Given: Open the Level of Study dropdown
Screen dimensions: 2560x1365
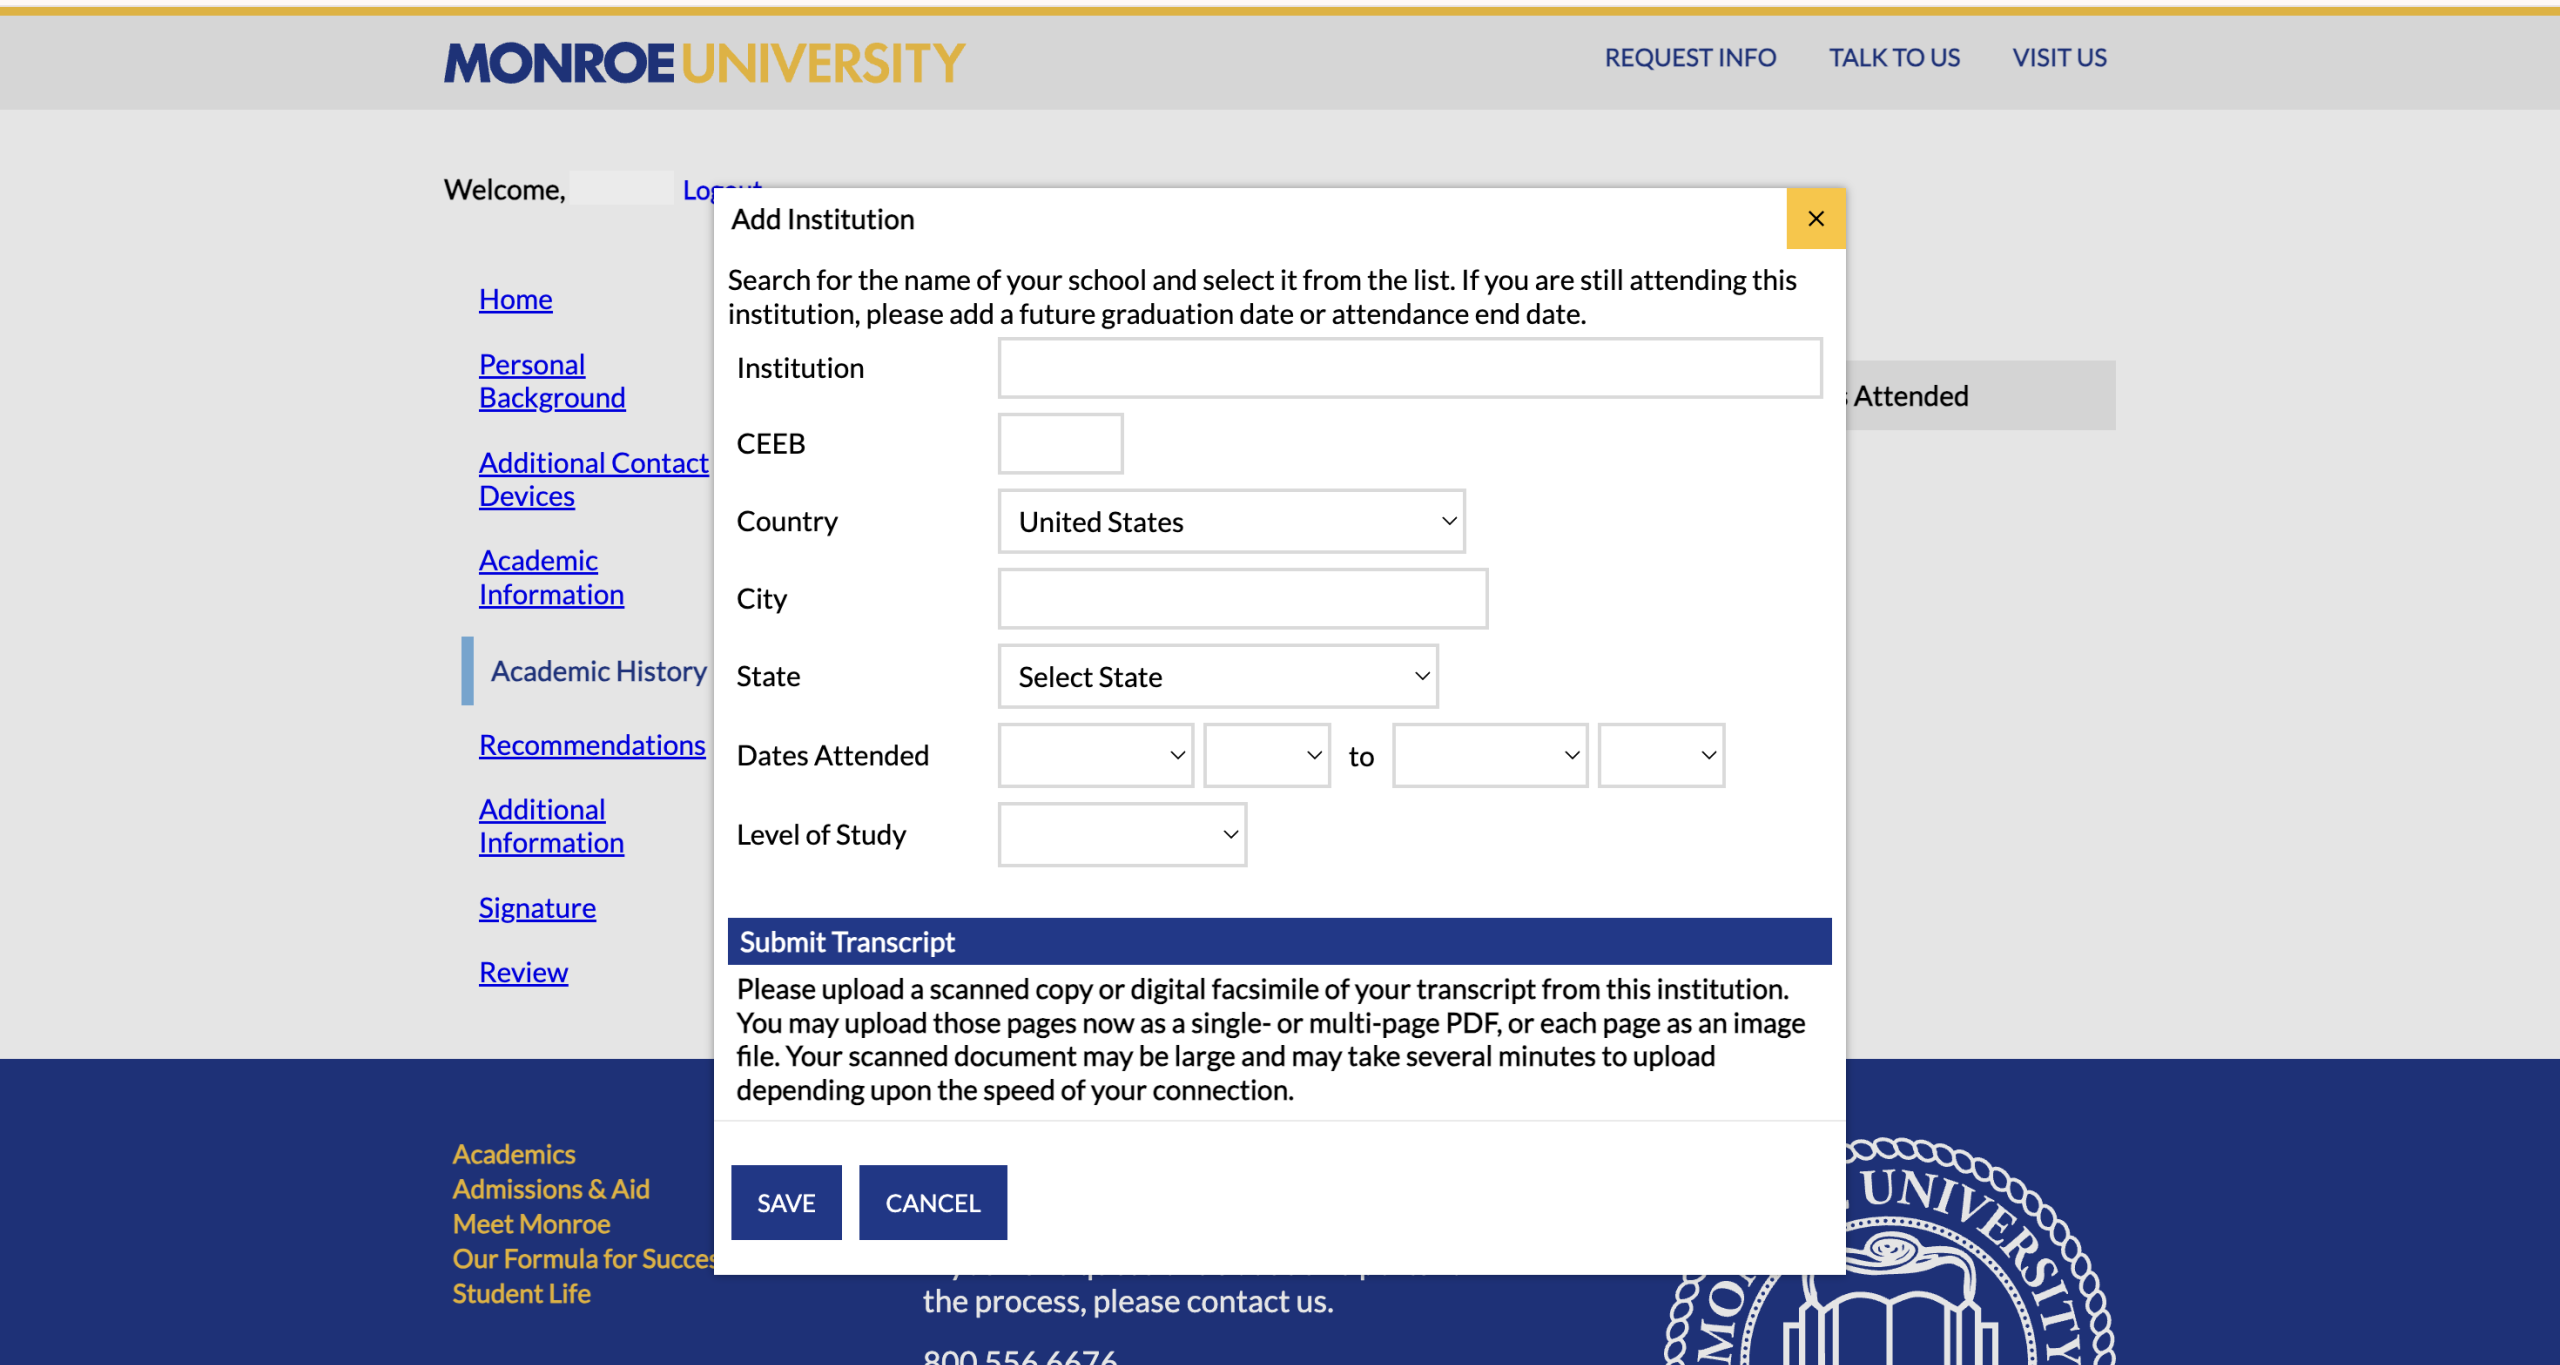Looking at the screenshot, I should pos(1122,834).
